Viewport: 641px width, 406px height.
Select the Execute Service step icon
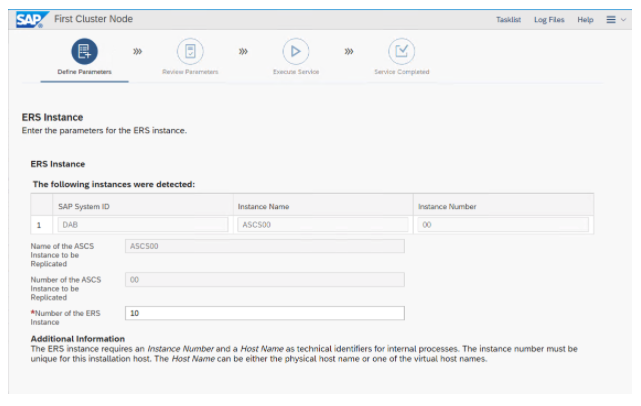click(296, 52)
